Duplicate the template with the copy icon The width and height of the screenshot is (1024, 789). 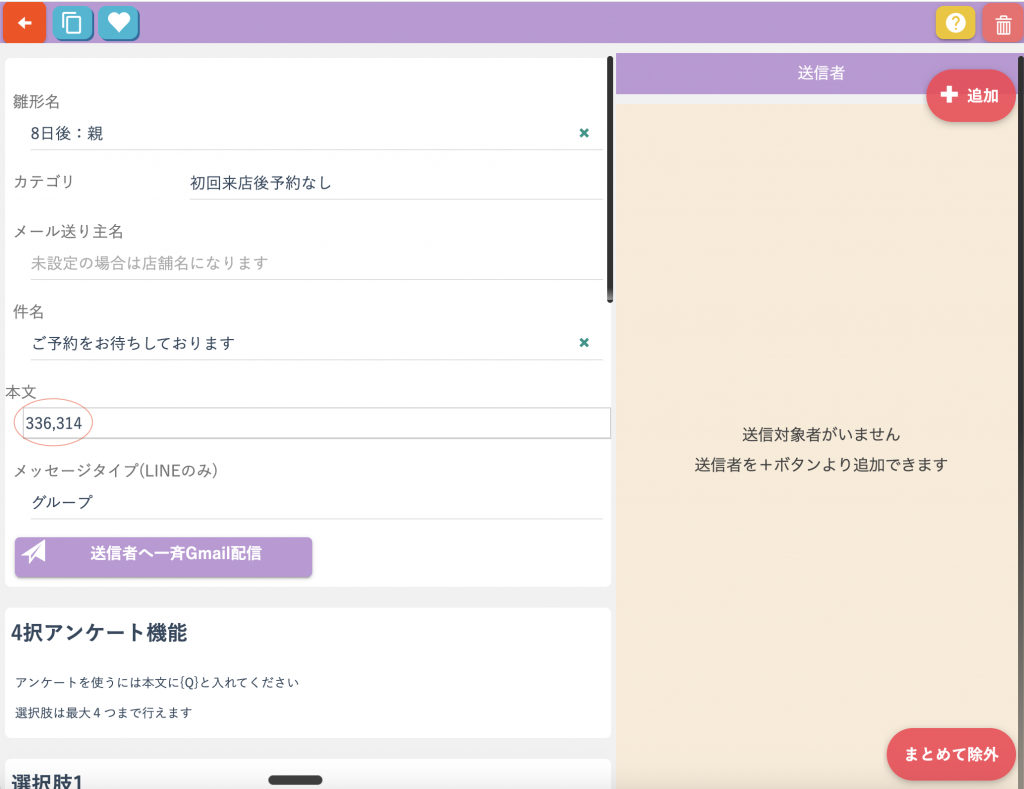point(72,24)
